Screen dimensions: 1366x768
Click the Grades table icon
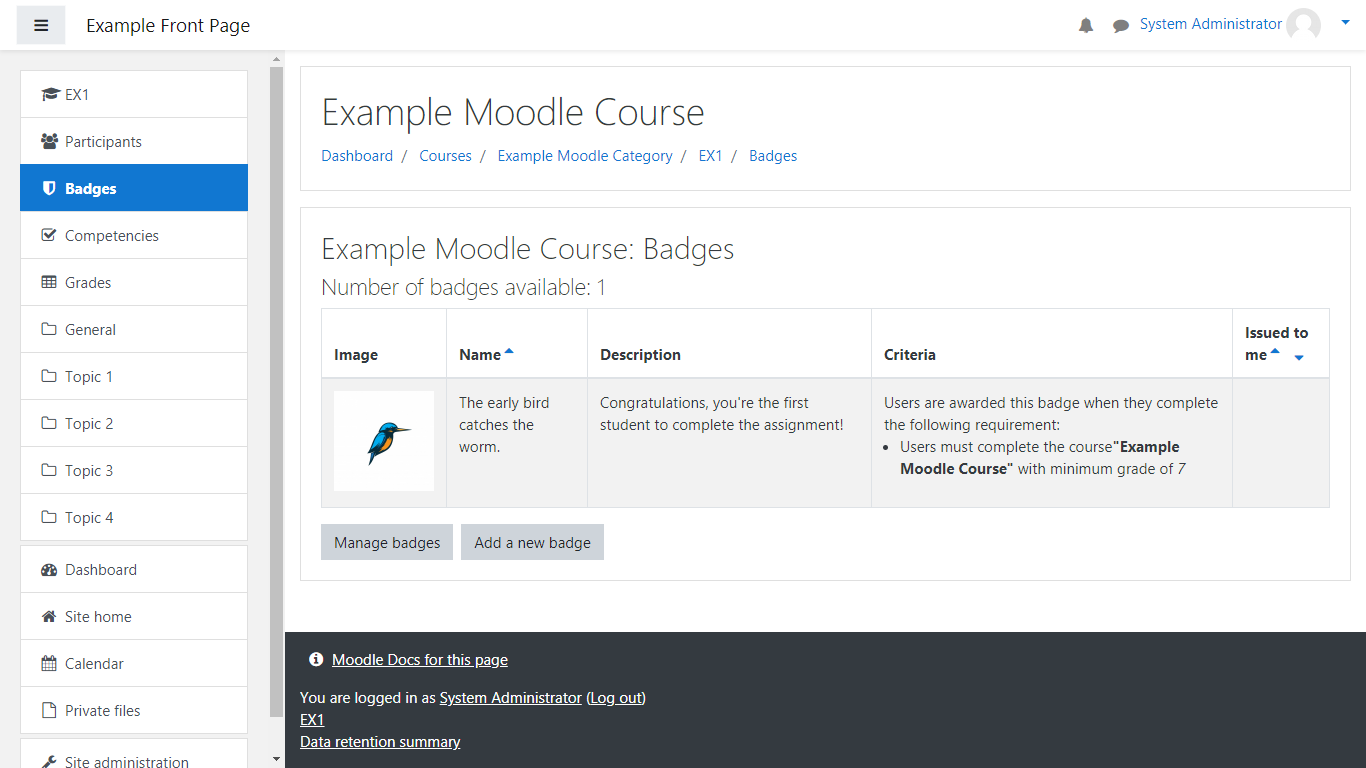(x=49, y=283)
